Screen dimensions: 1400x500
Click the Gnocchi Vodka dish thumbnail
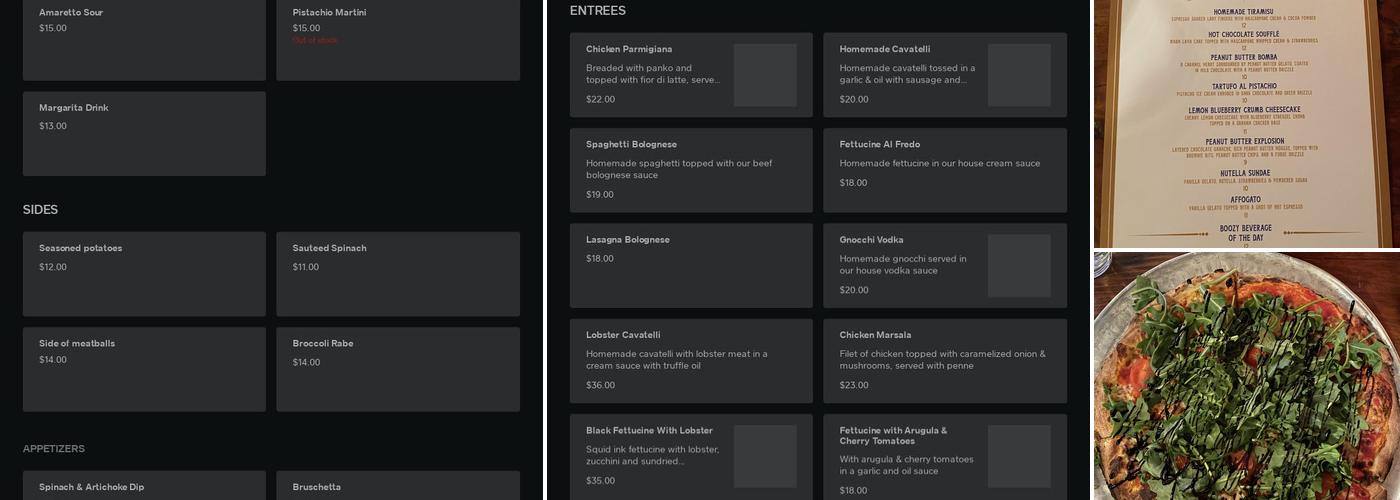pos(1019,266)
